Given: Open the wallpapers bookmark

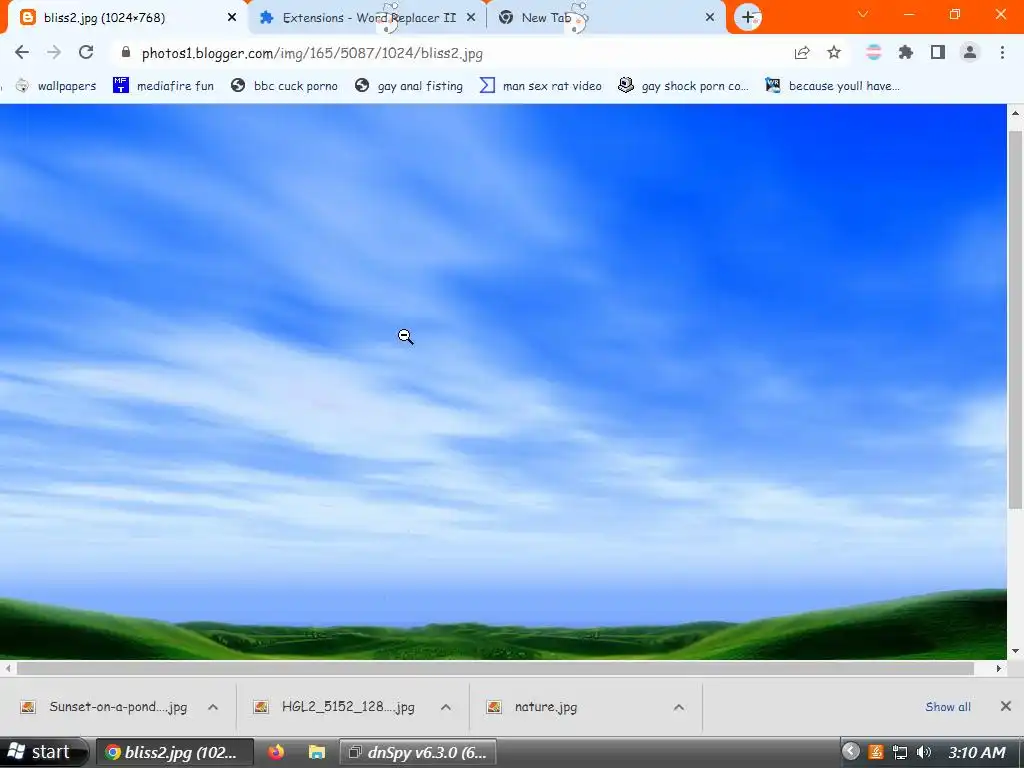Looking at the screenshot, I should pos(56,86).
